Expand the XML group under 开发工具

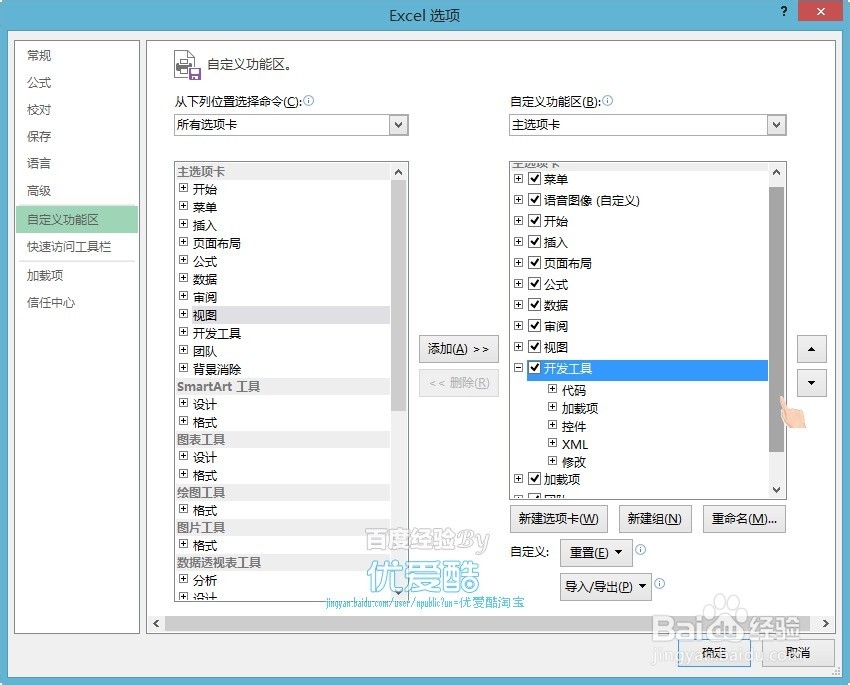[x=552, y=443]
